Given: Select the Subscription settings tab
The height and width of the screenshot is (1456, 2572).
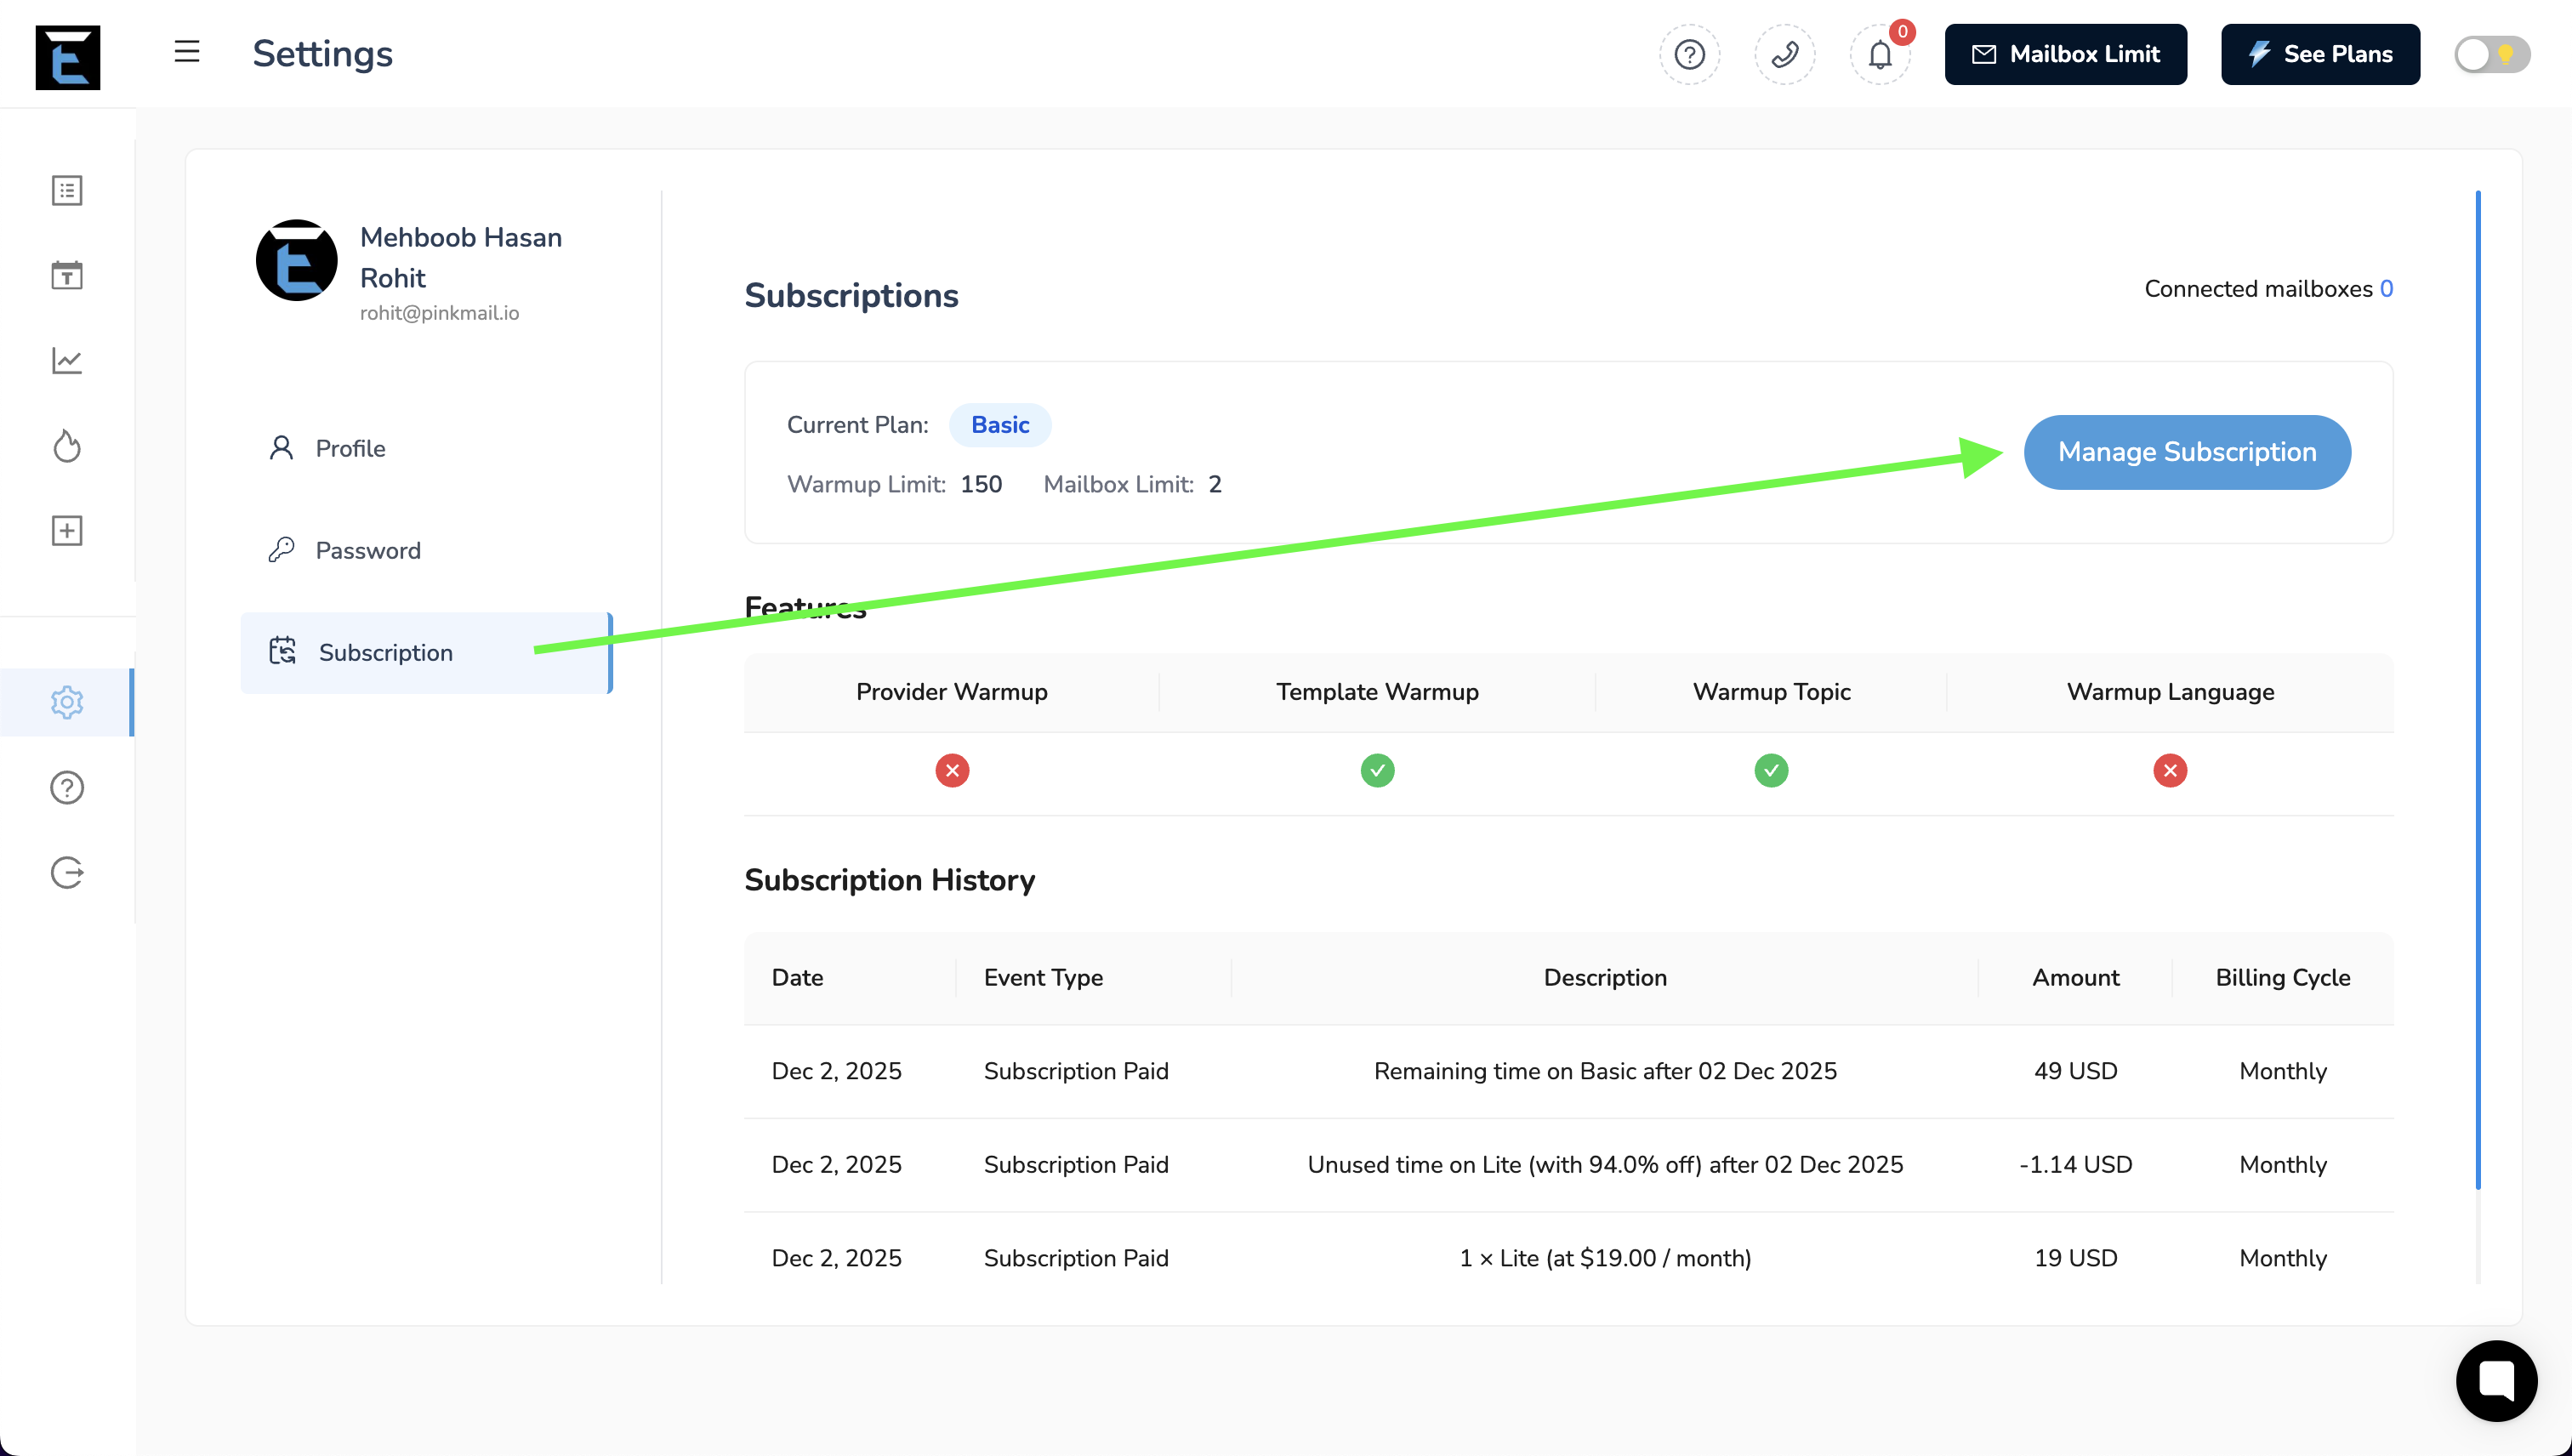Looking at the screenshot, I should pyautogui.click(x=386, y=652).
